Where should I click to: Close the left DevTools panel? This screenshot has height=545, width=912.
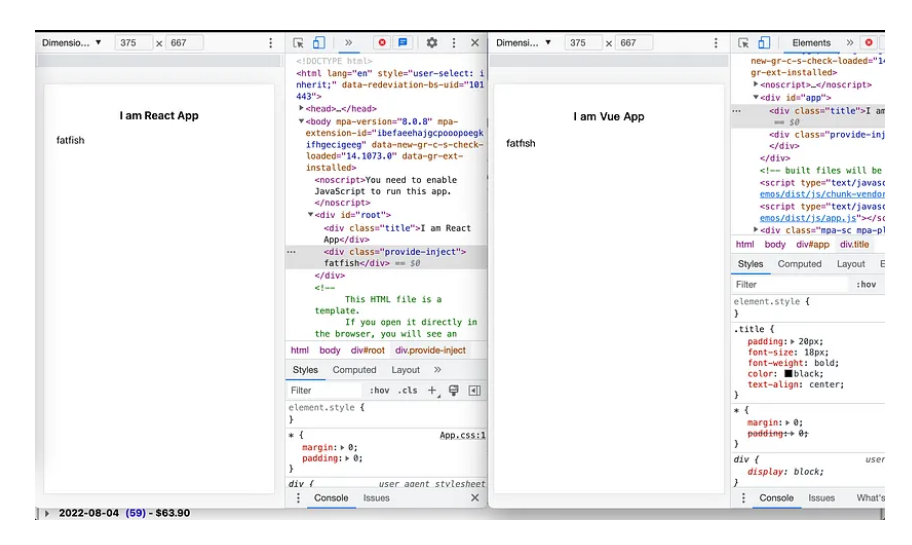coord(475,42)
